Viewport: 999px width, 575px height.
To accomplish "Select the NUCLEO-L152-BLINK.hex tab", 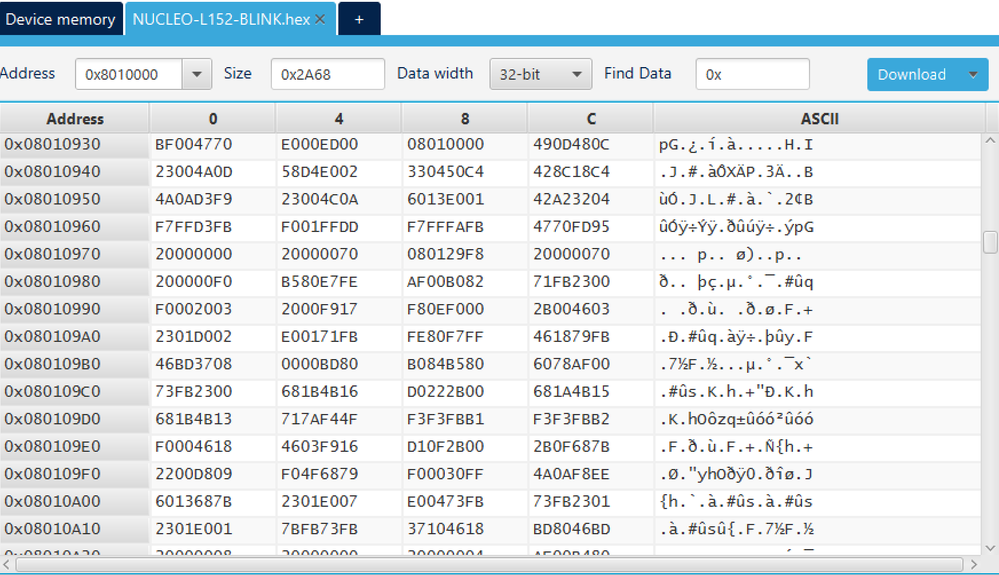I will tap(221, 20).
